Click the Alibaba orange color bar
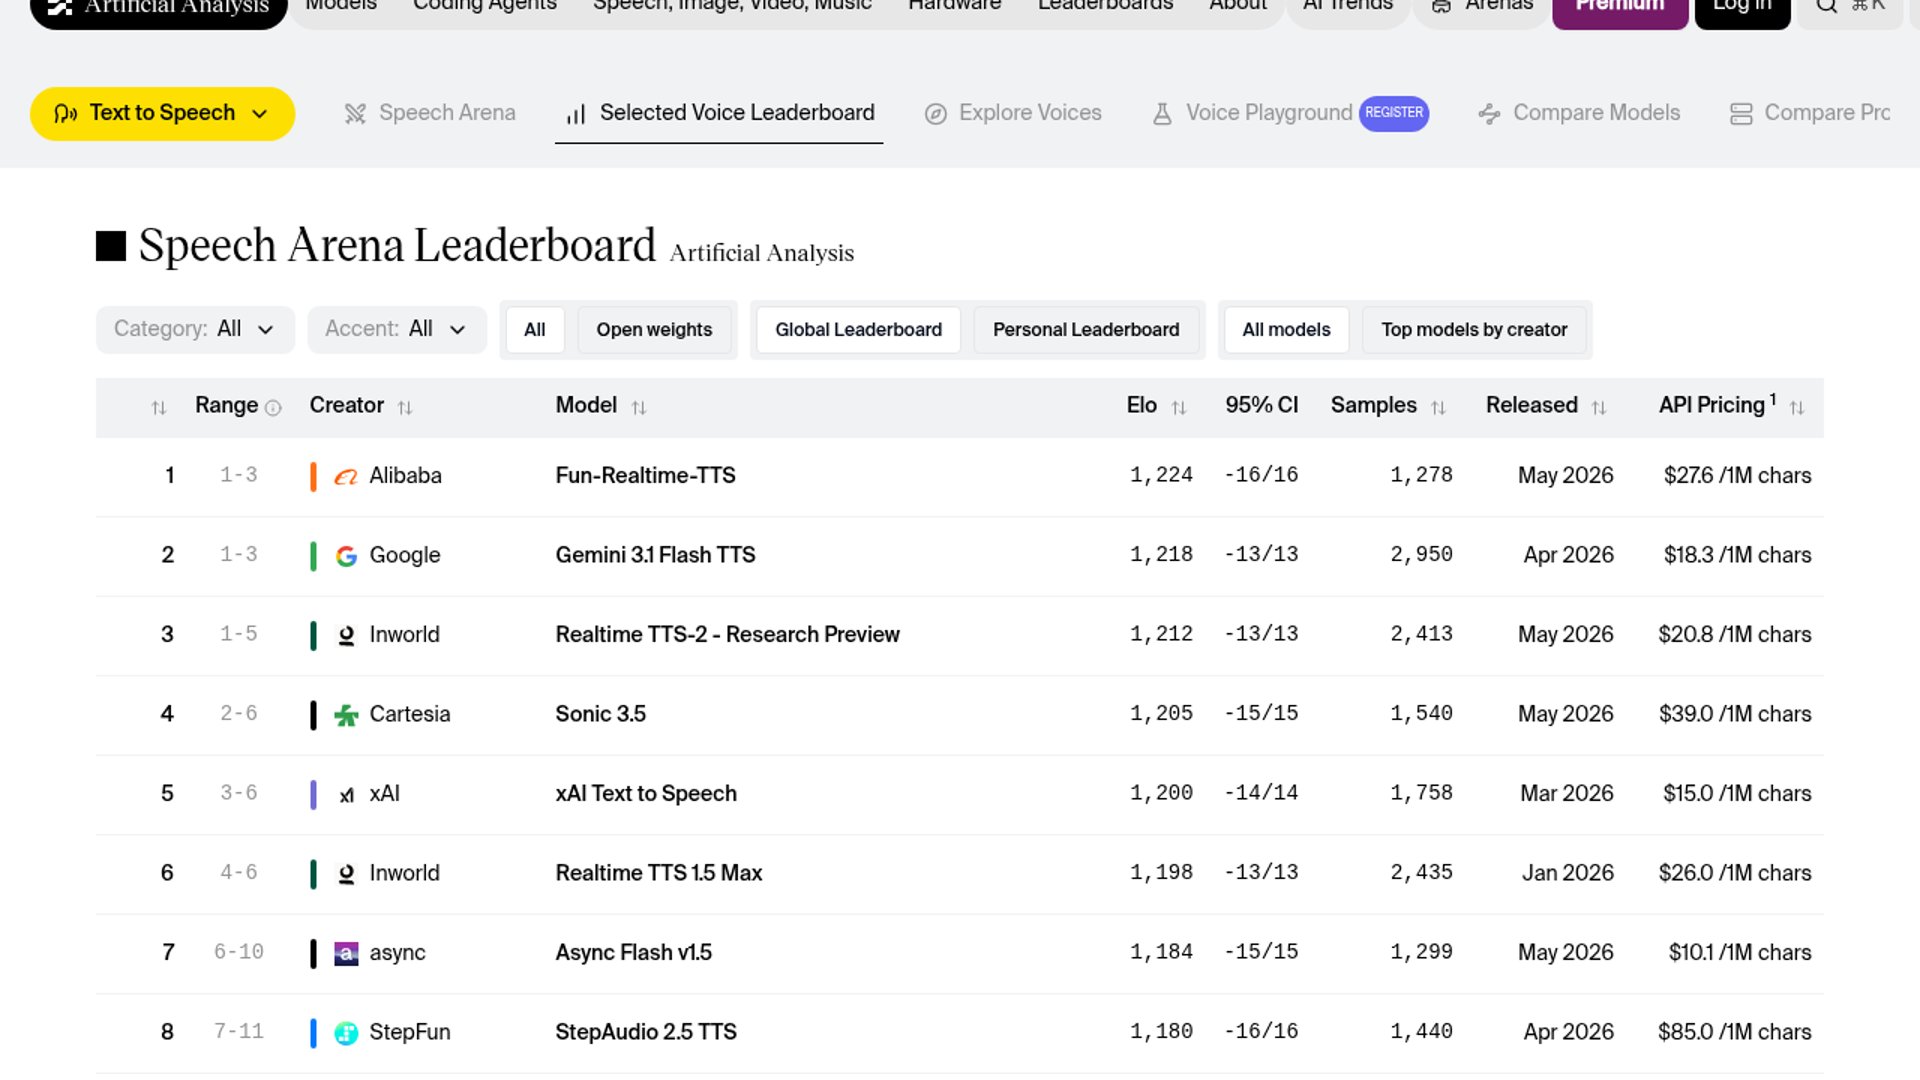Image resolution: width=1920 pixels, height=1080 pixels. click(x=313, y=477)
